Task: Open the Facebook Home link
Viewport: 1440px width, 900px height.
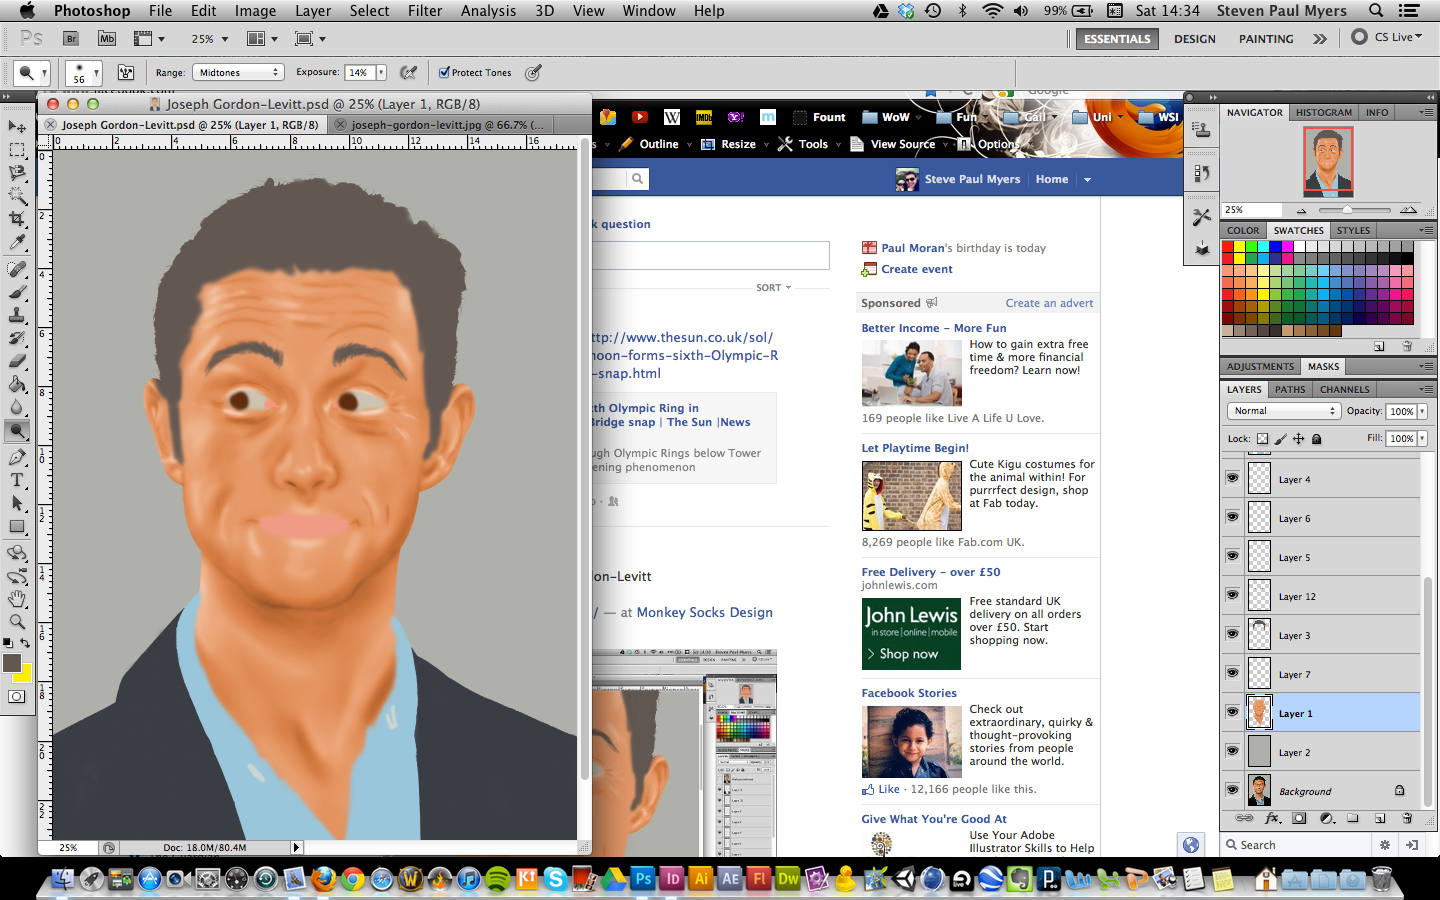Action: (x=1052, y=179)
